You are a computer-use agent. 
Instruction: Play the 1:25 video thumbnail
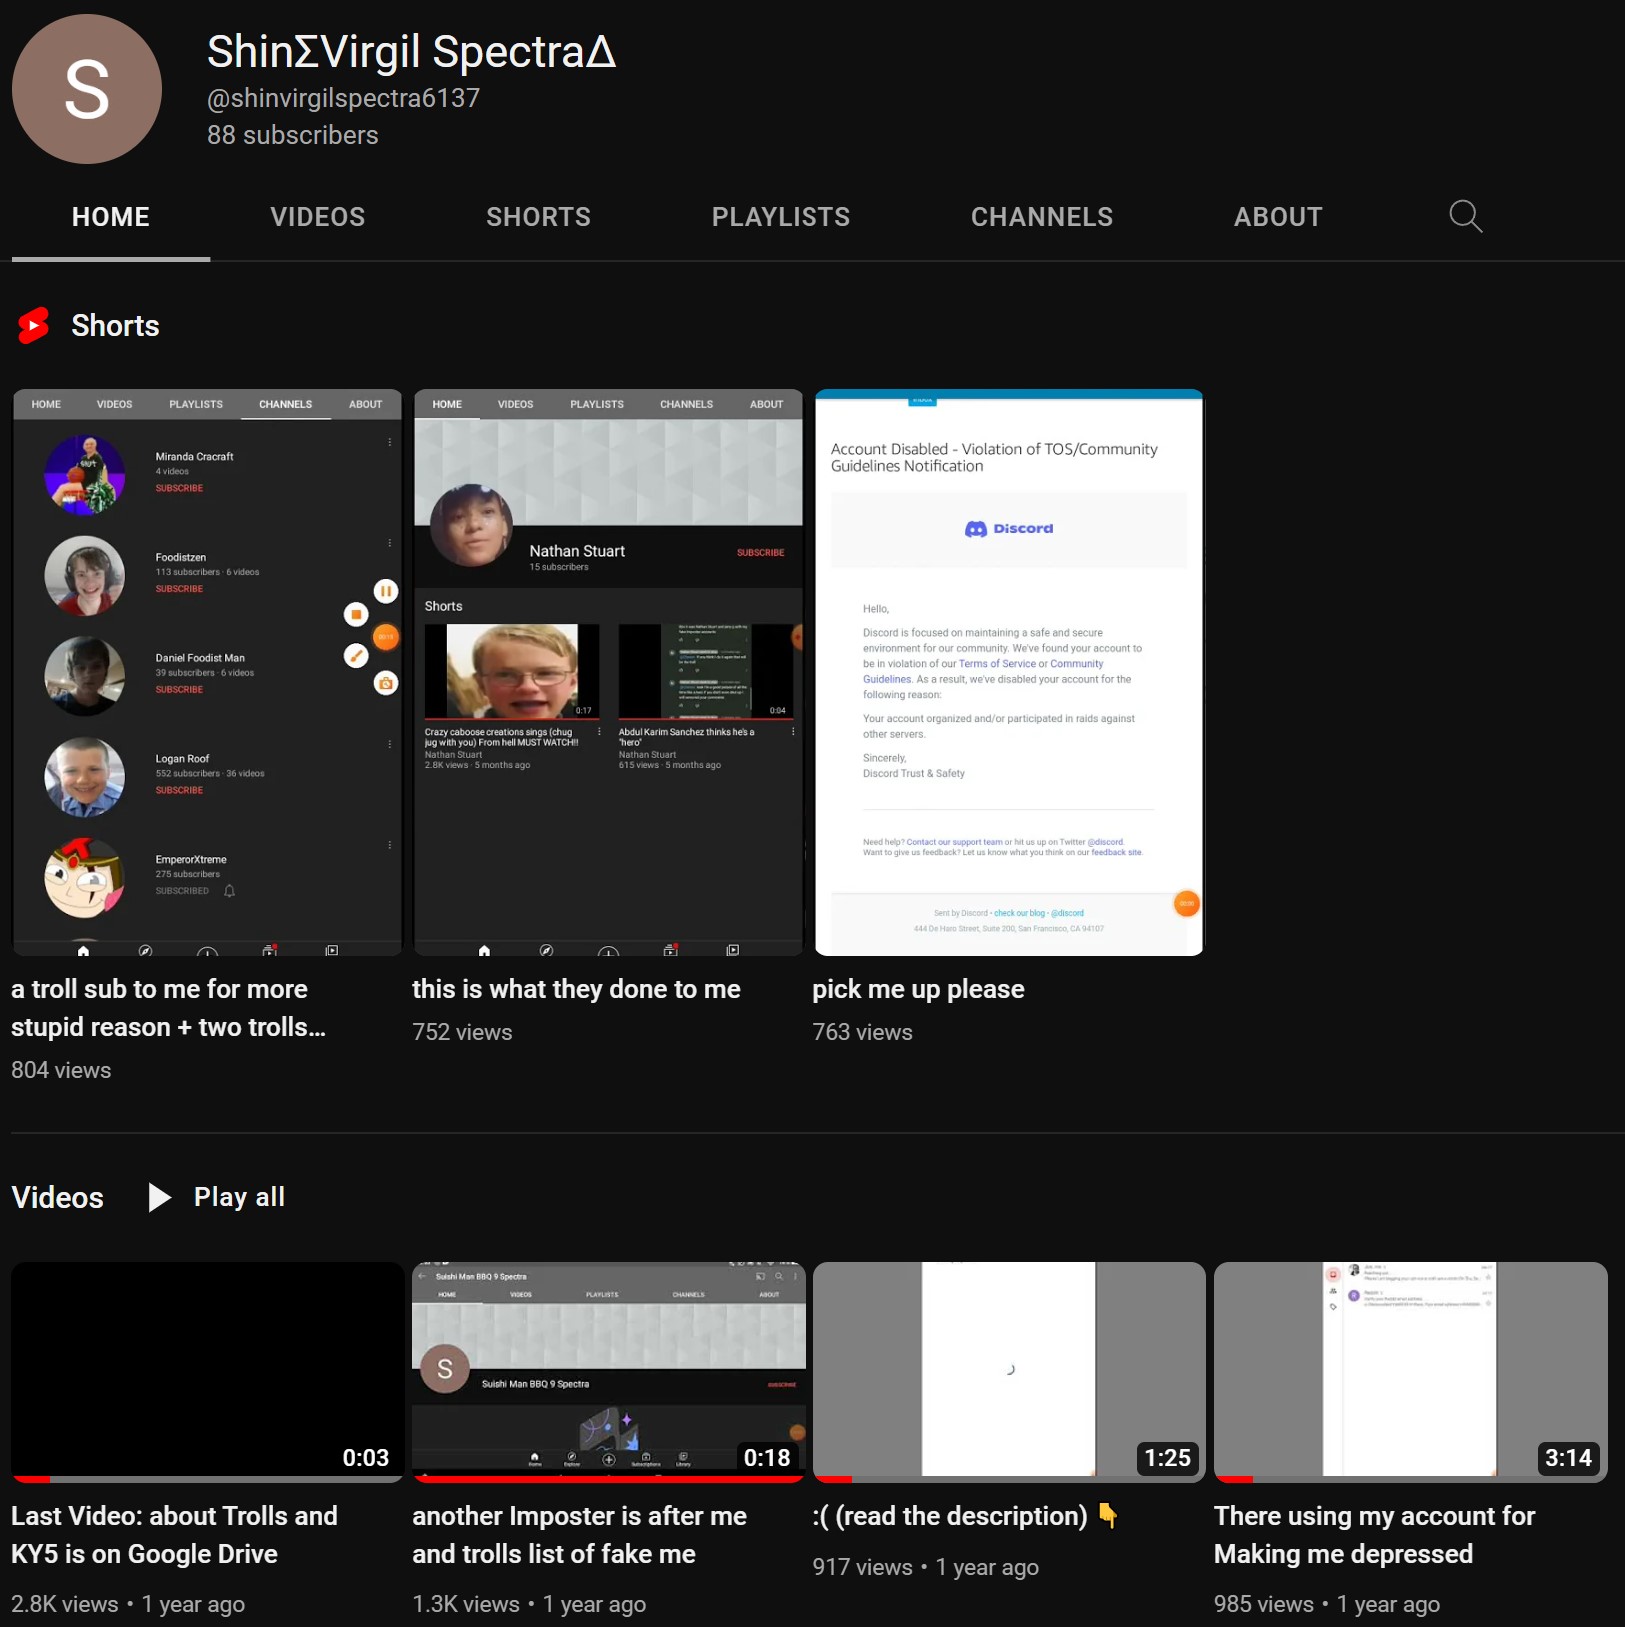(x=1009, y=1368)
